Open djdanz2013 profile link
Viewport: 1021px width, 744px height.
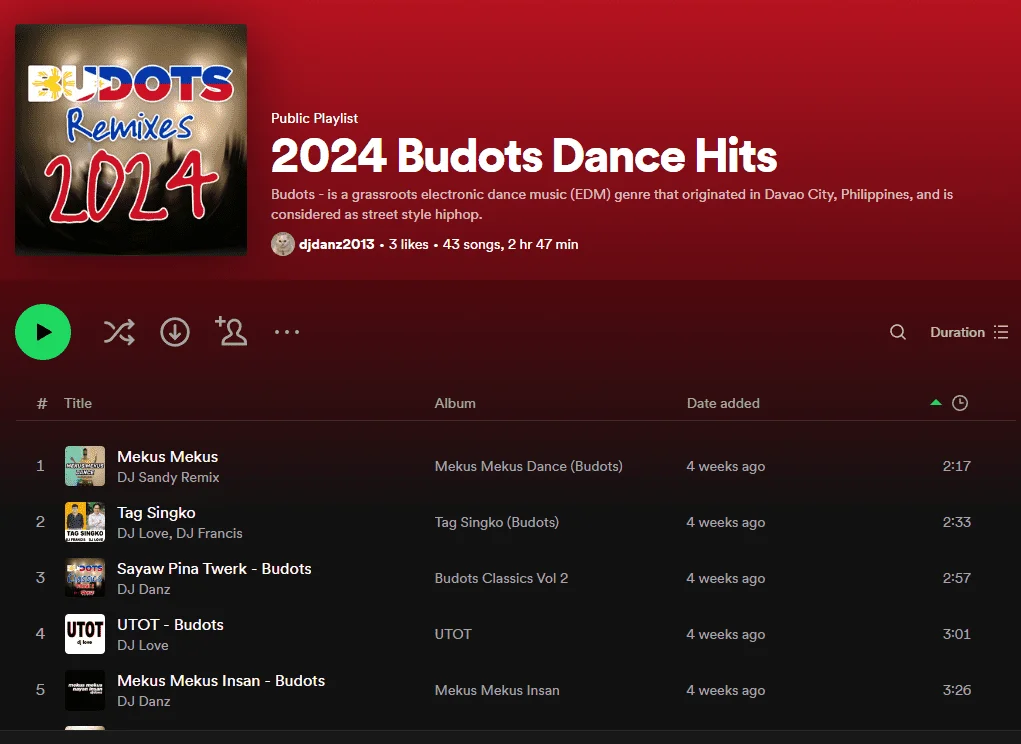(337, 244)
